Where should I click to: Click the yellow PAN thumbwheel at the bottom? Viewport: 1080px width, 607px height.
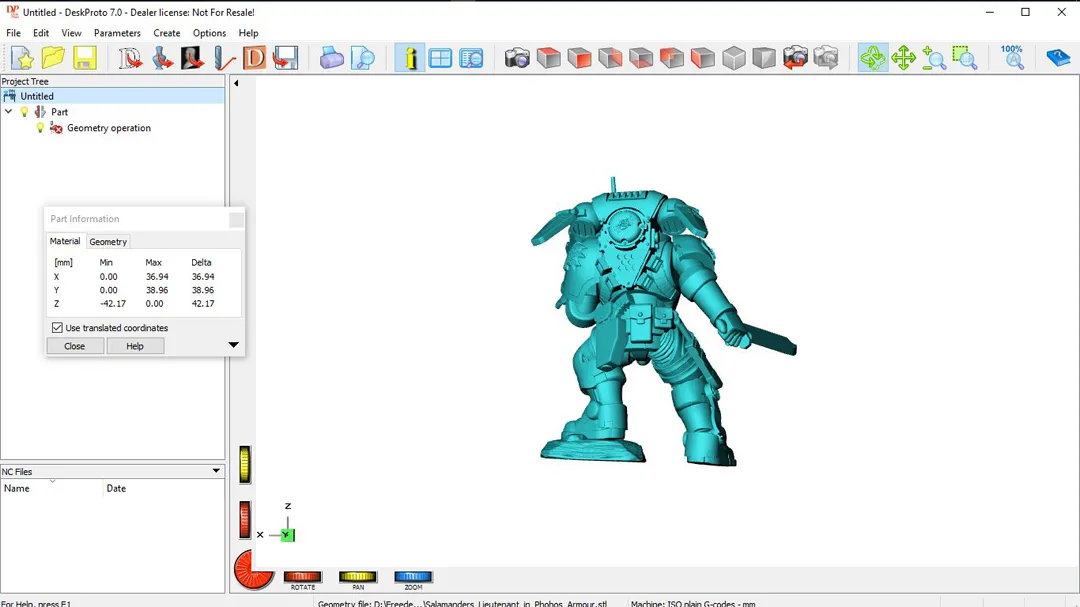click(x=357, y=577)
